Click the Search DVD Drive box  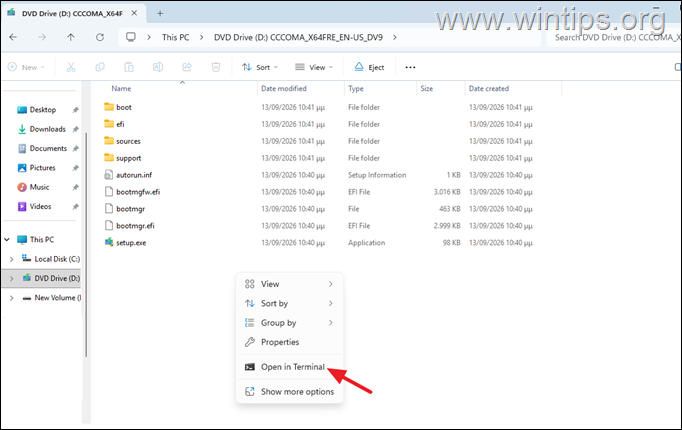point(615,38)
